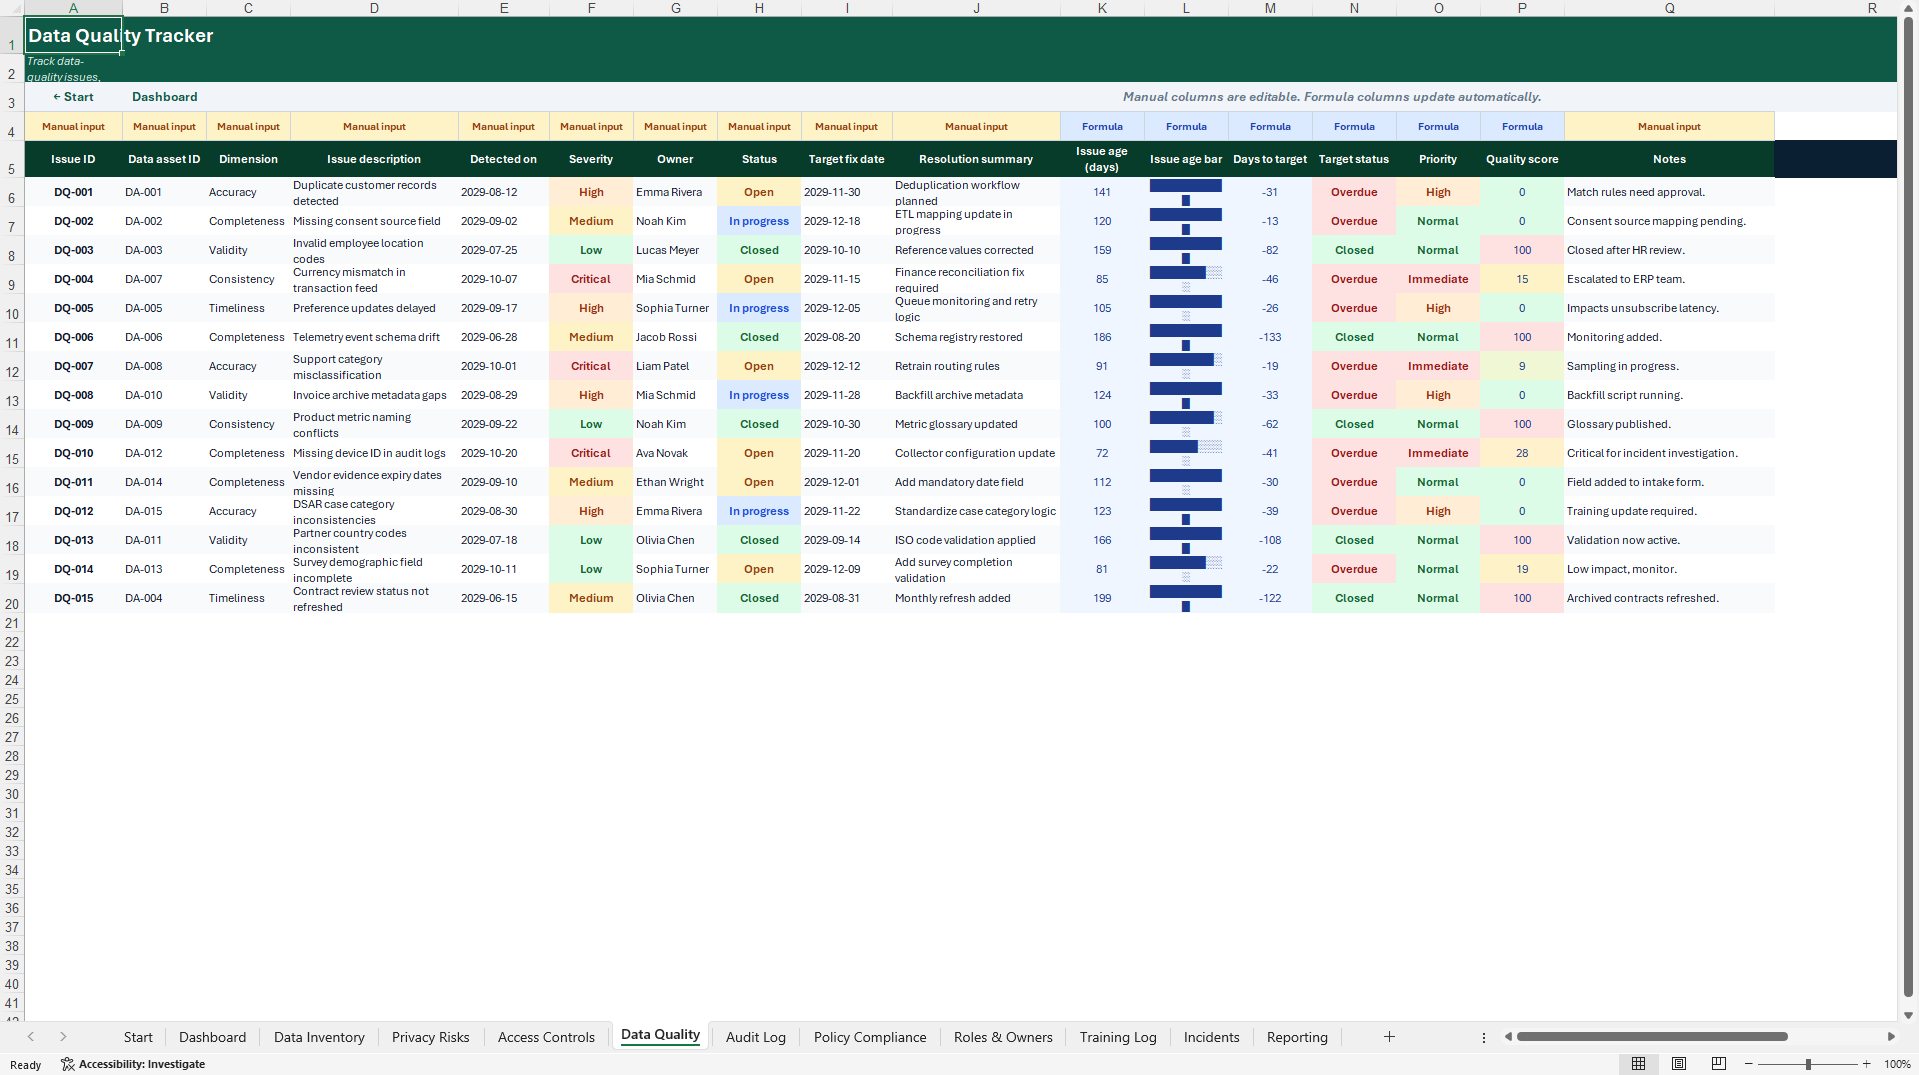
Task: Click the Dashboard link in row 3
Action: point(165,97)
